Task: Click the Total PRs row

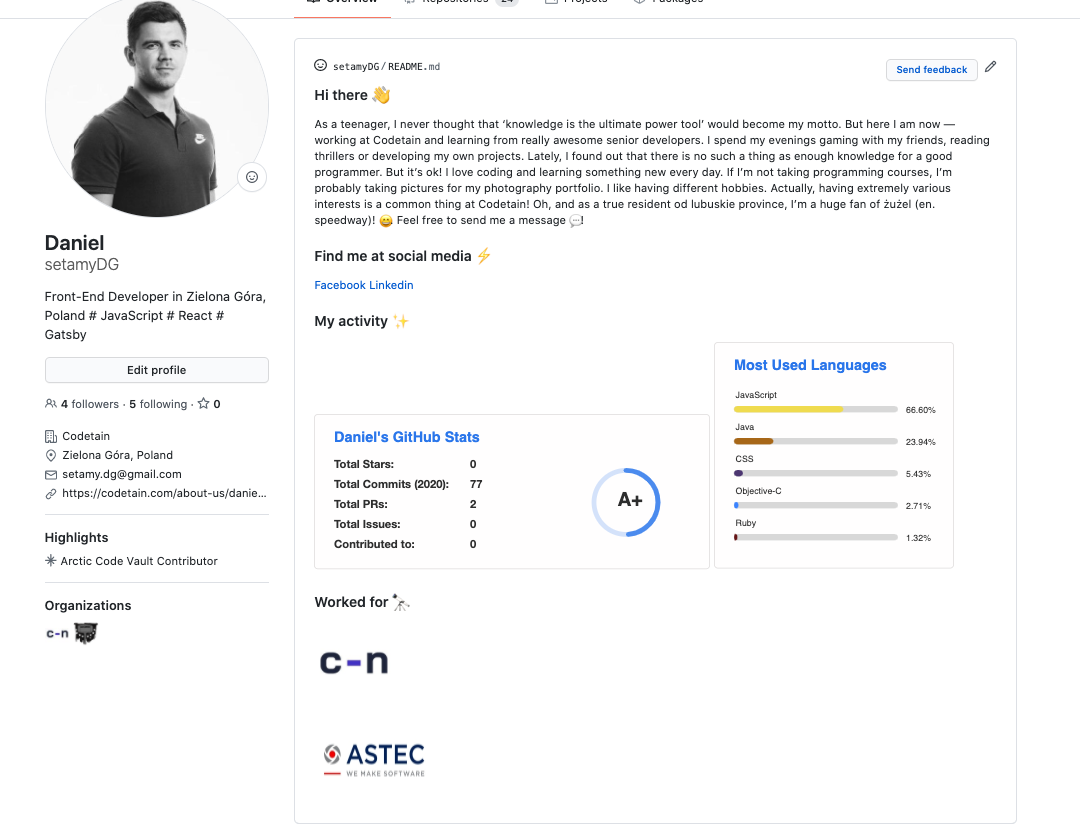Action: click(405, 504)
